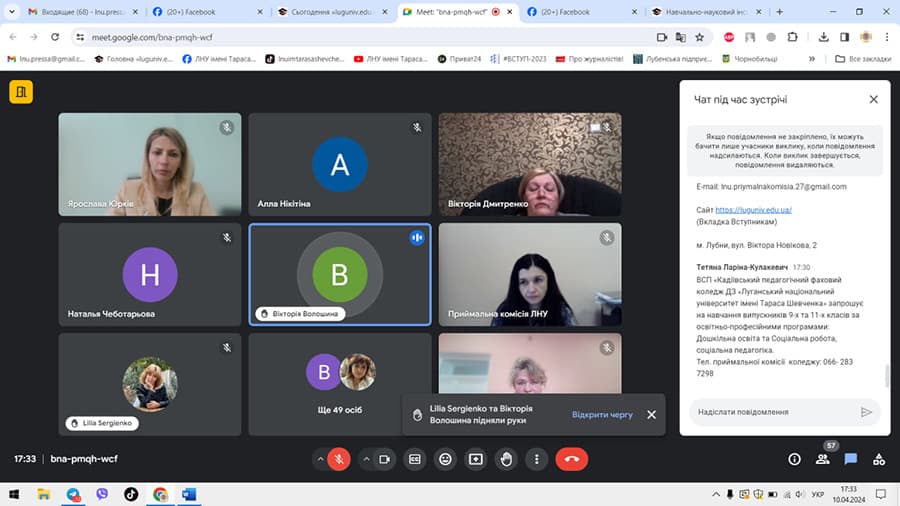Open the luguniv.edu.ua link in chat

tap(754, 210)
